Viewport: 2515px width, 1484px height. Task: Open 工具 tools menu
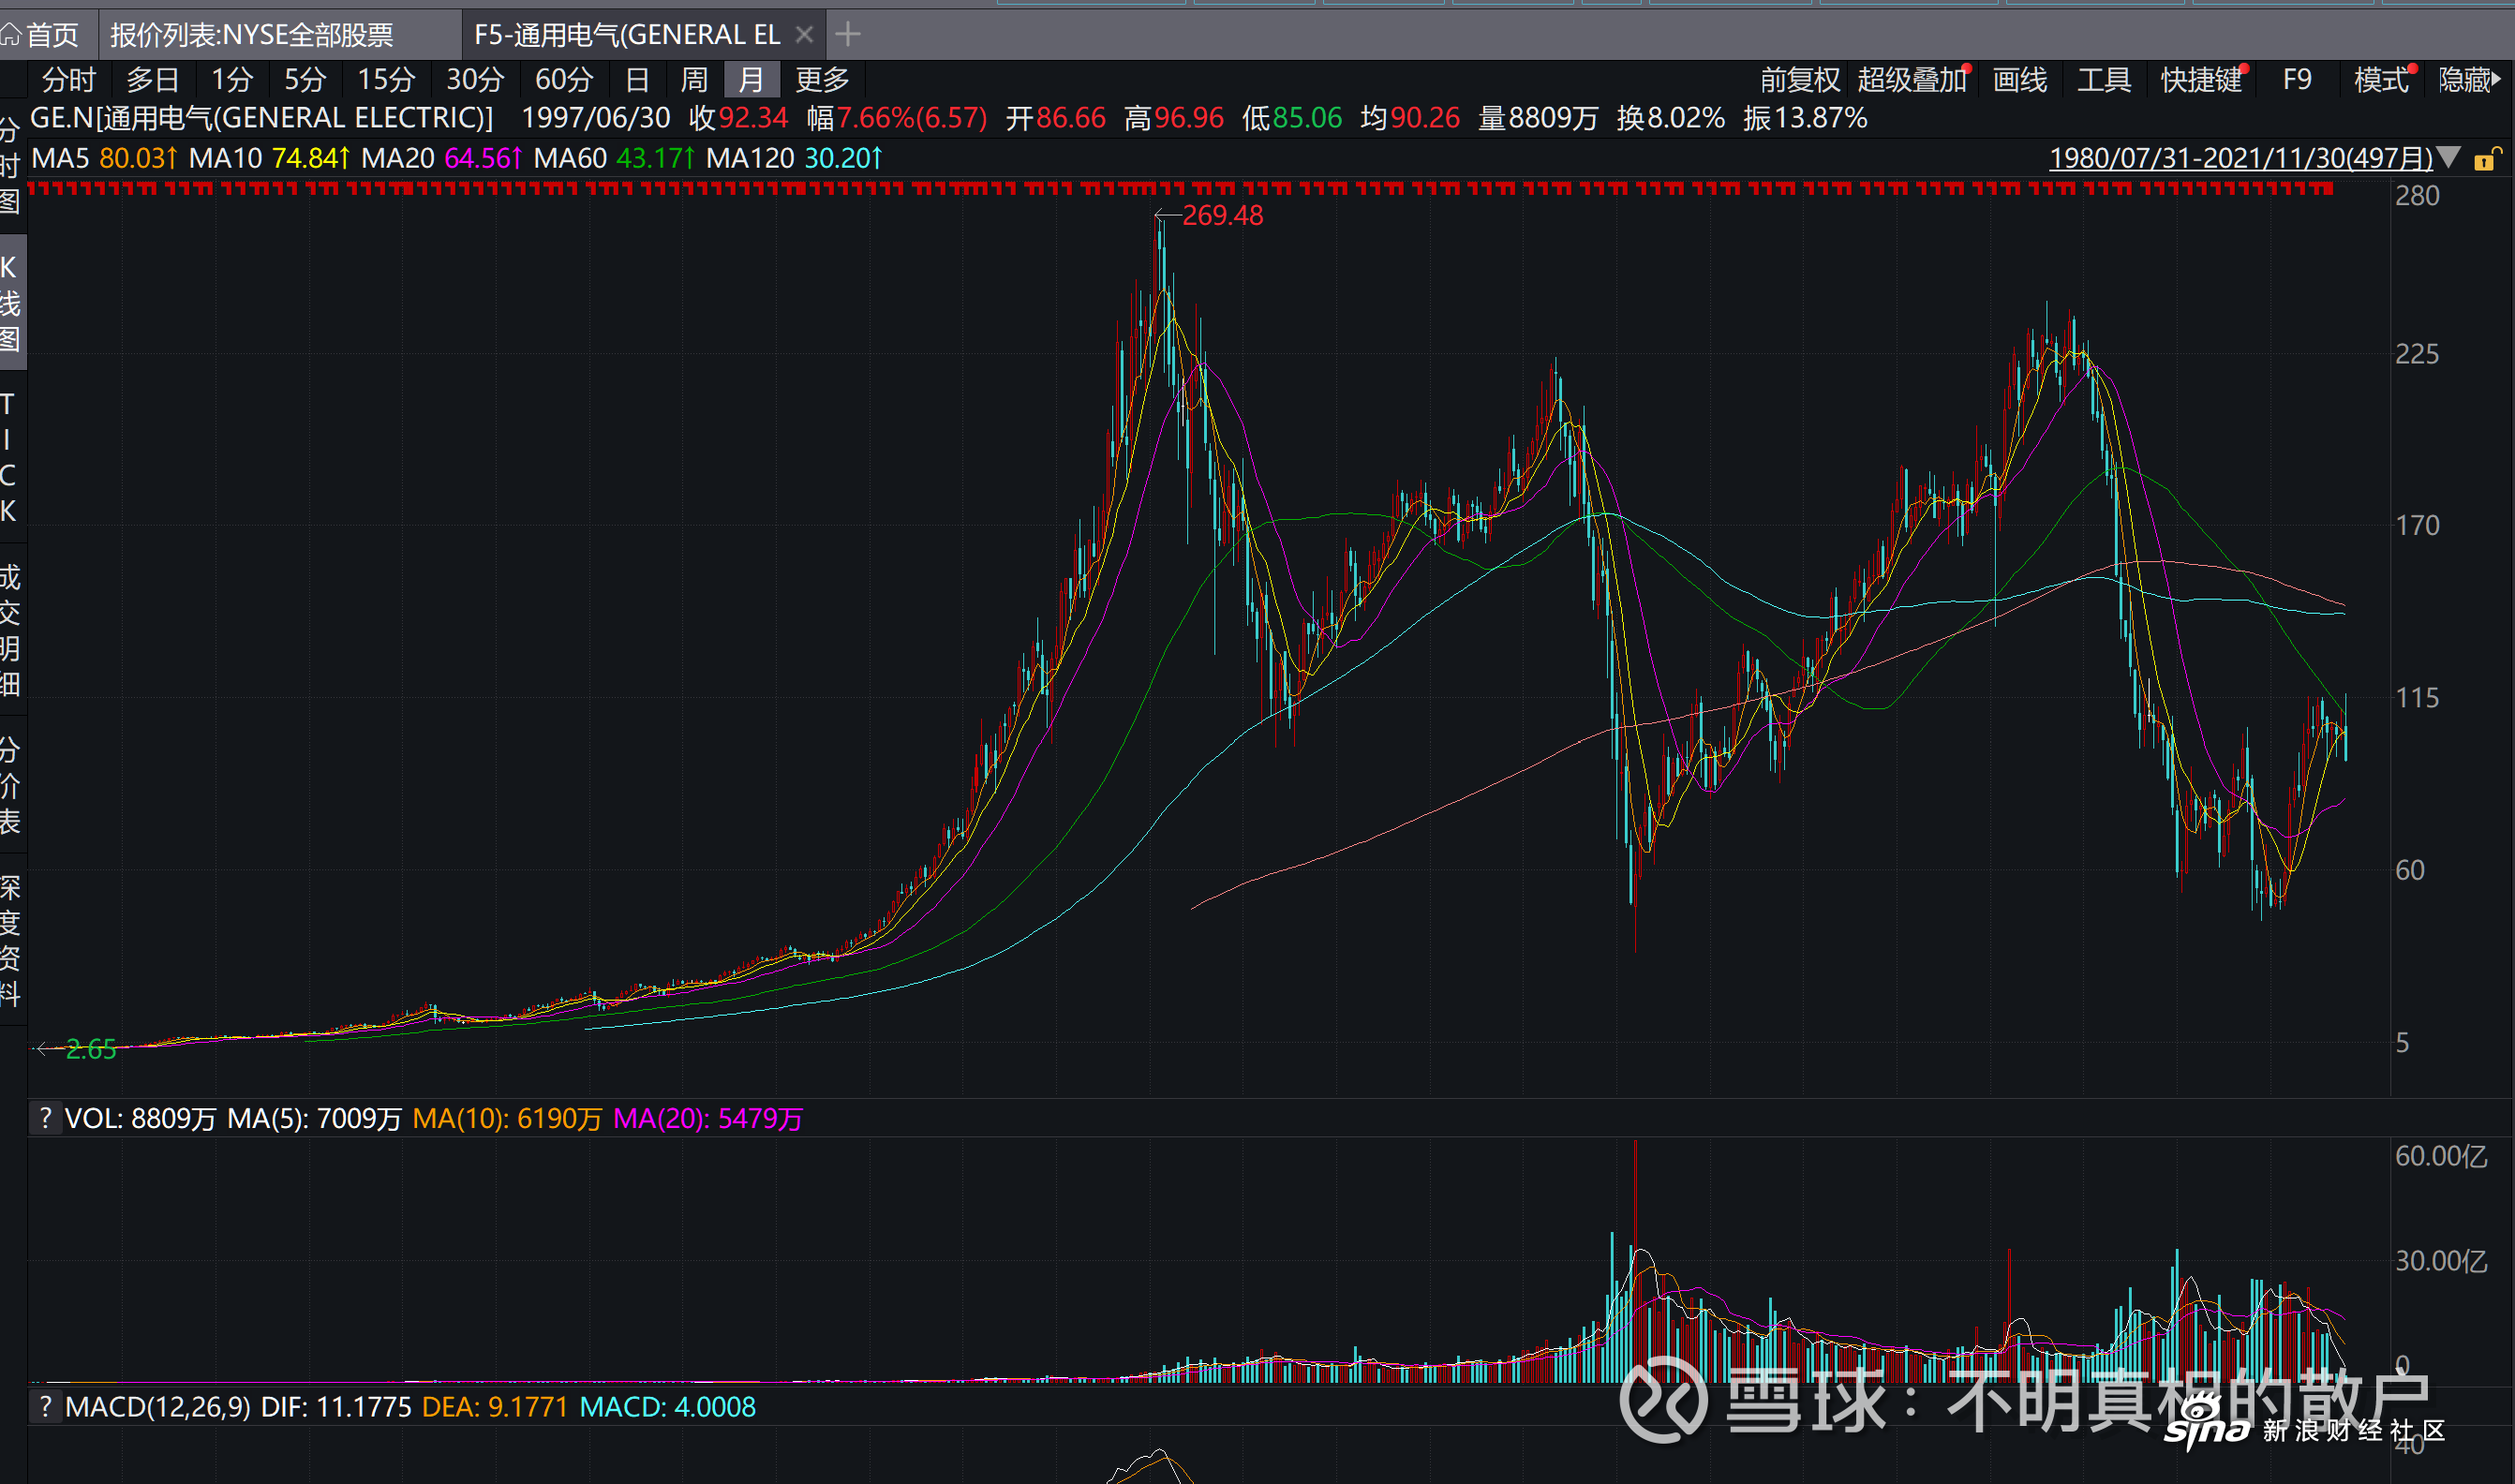point(2104,79)
